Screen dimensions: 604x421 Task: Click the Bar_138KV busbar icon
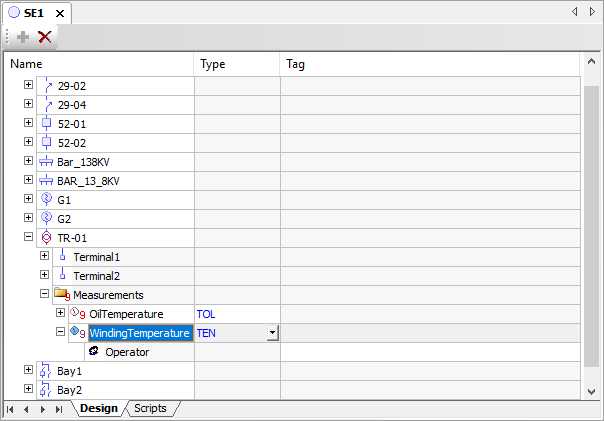point(46,162)
